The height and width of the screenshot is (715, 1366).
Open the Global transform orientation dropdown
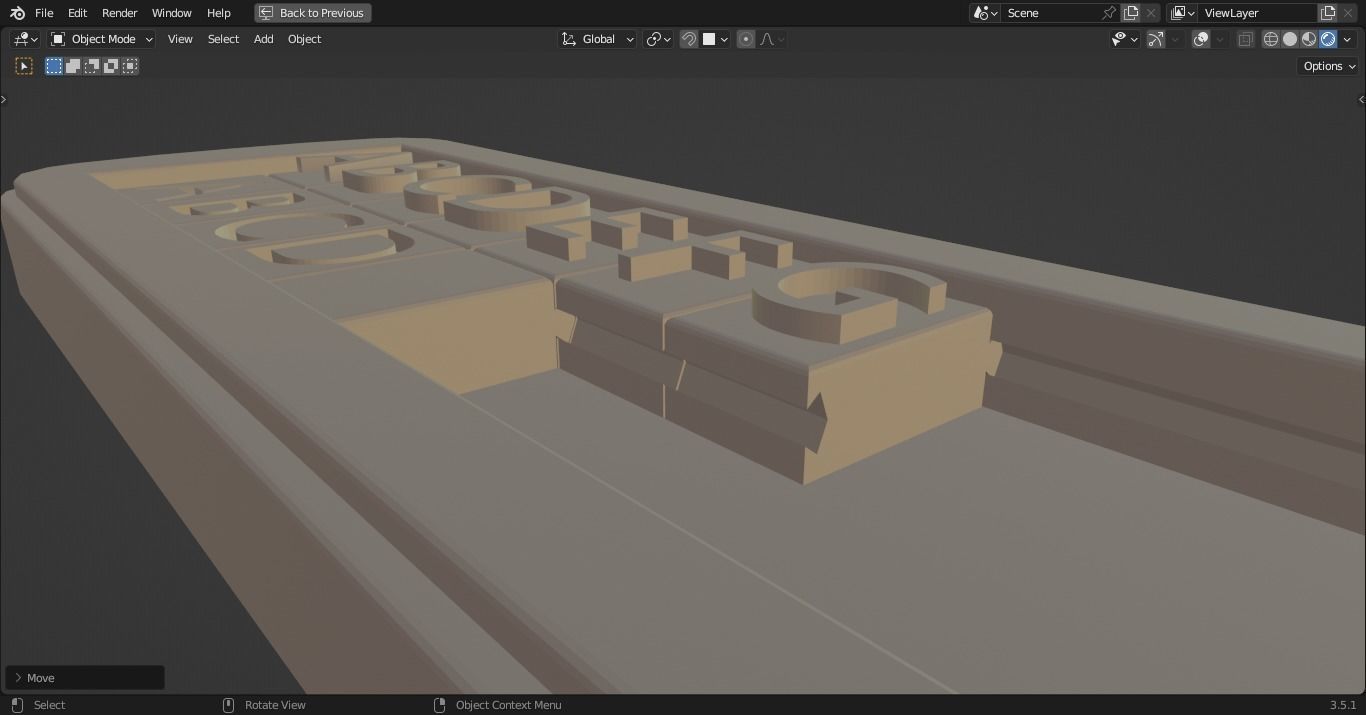597,39
